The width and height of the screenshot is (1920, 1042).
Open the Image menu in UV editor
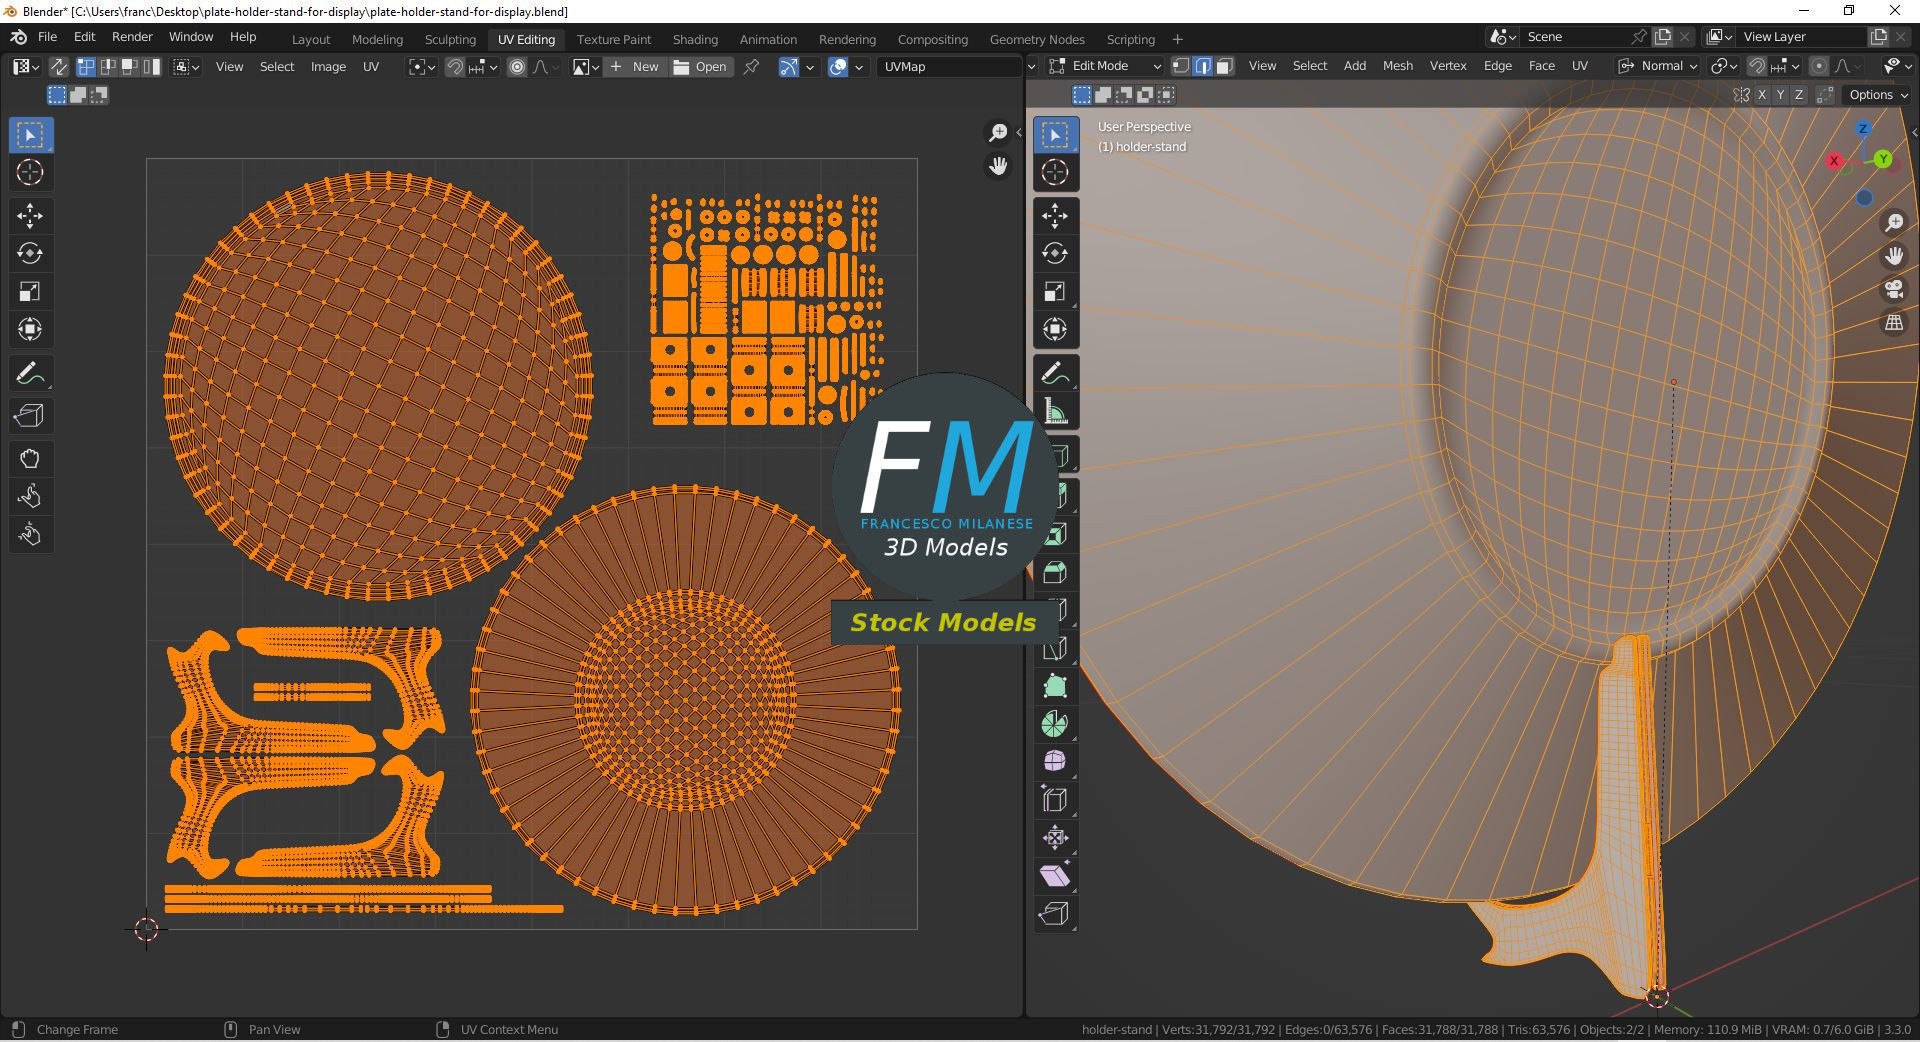pyautogui.click(x=328, y=67)
